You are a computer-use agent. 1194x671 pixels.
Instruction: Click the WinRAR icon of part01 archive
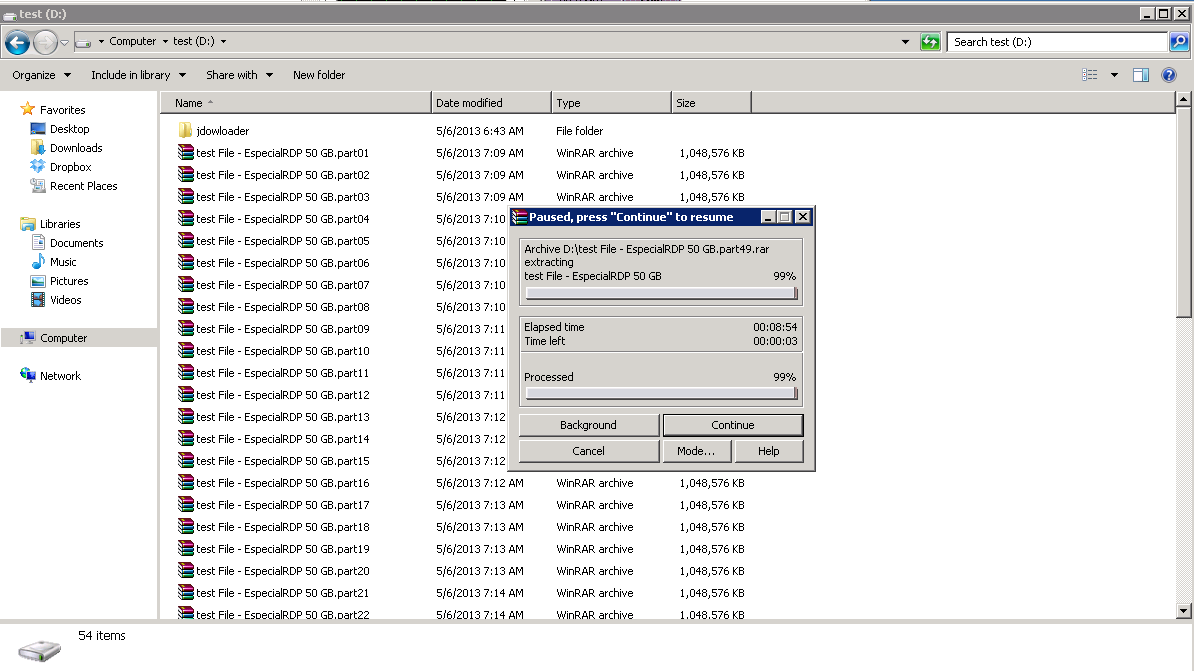[x=185, y=153]
